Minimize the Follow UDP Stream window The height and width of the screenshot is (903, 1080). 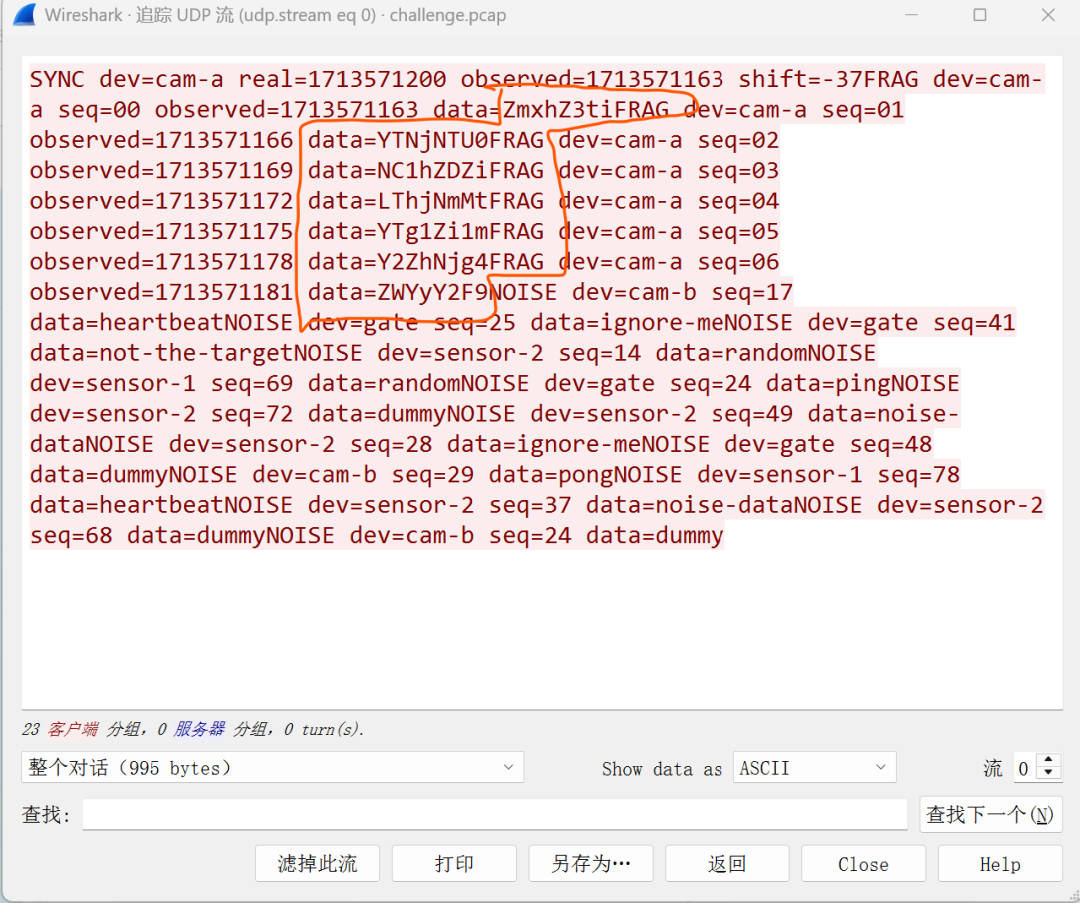click(x=911, y=15)
